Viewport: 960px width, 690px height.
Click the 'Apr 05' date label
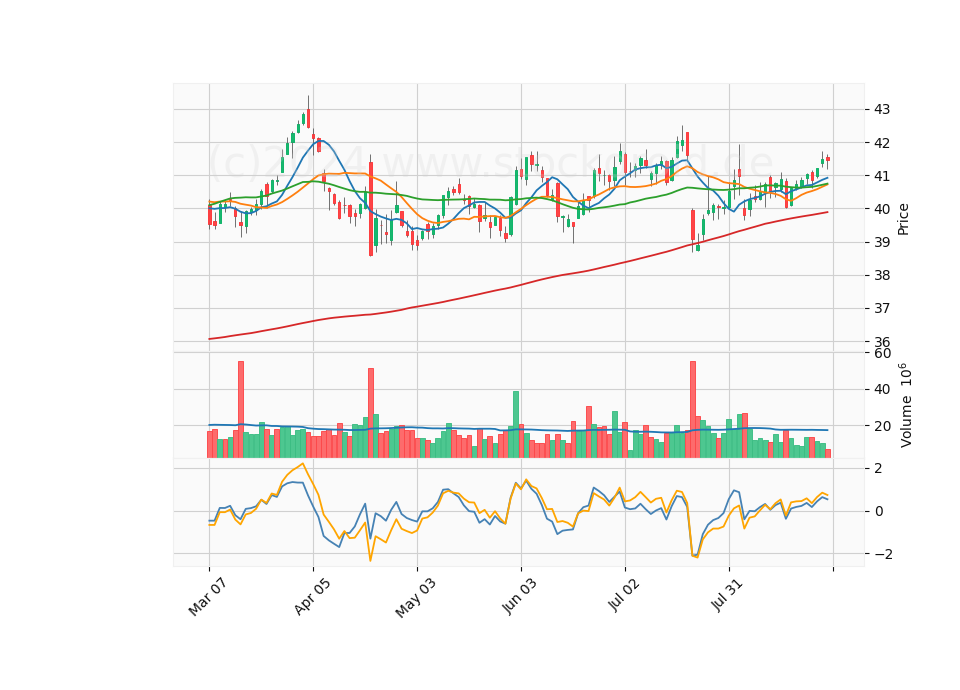pos(312,596)
